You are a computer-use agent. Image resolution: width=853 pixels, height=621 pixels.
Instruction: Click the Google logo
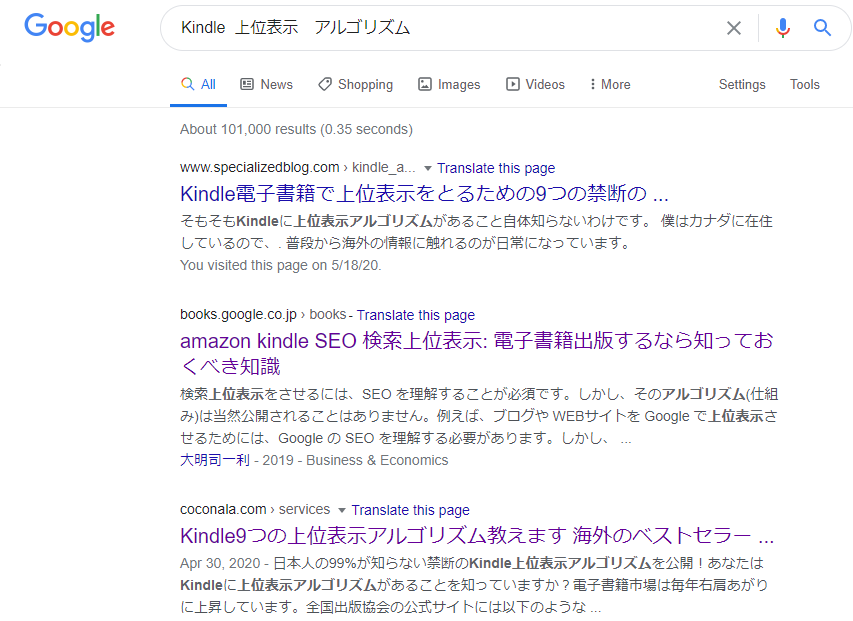[70, 27]
